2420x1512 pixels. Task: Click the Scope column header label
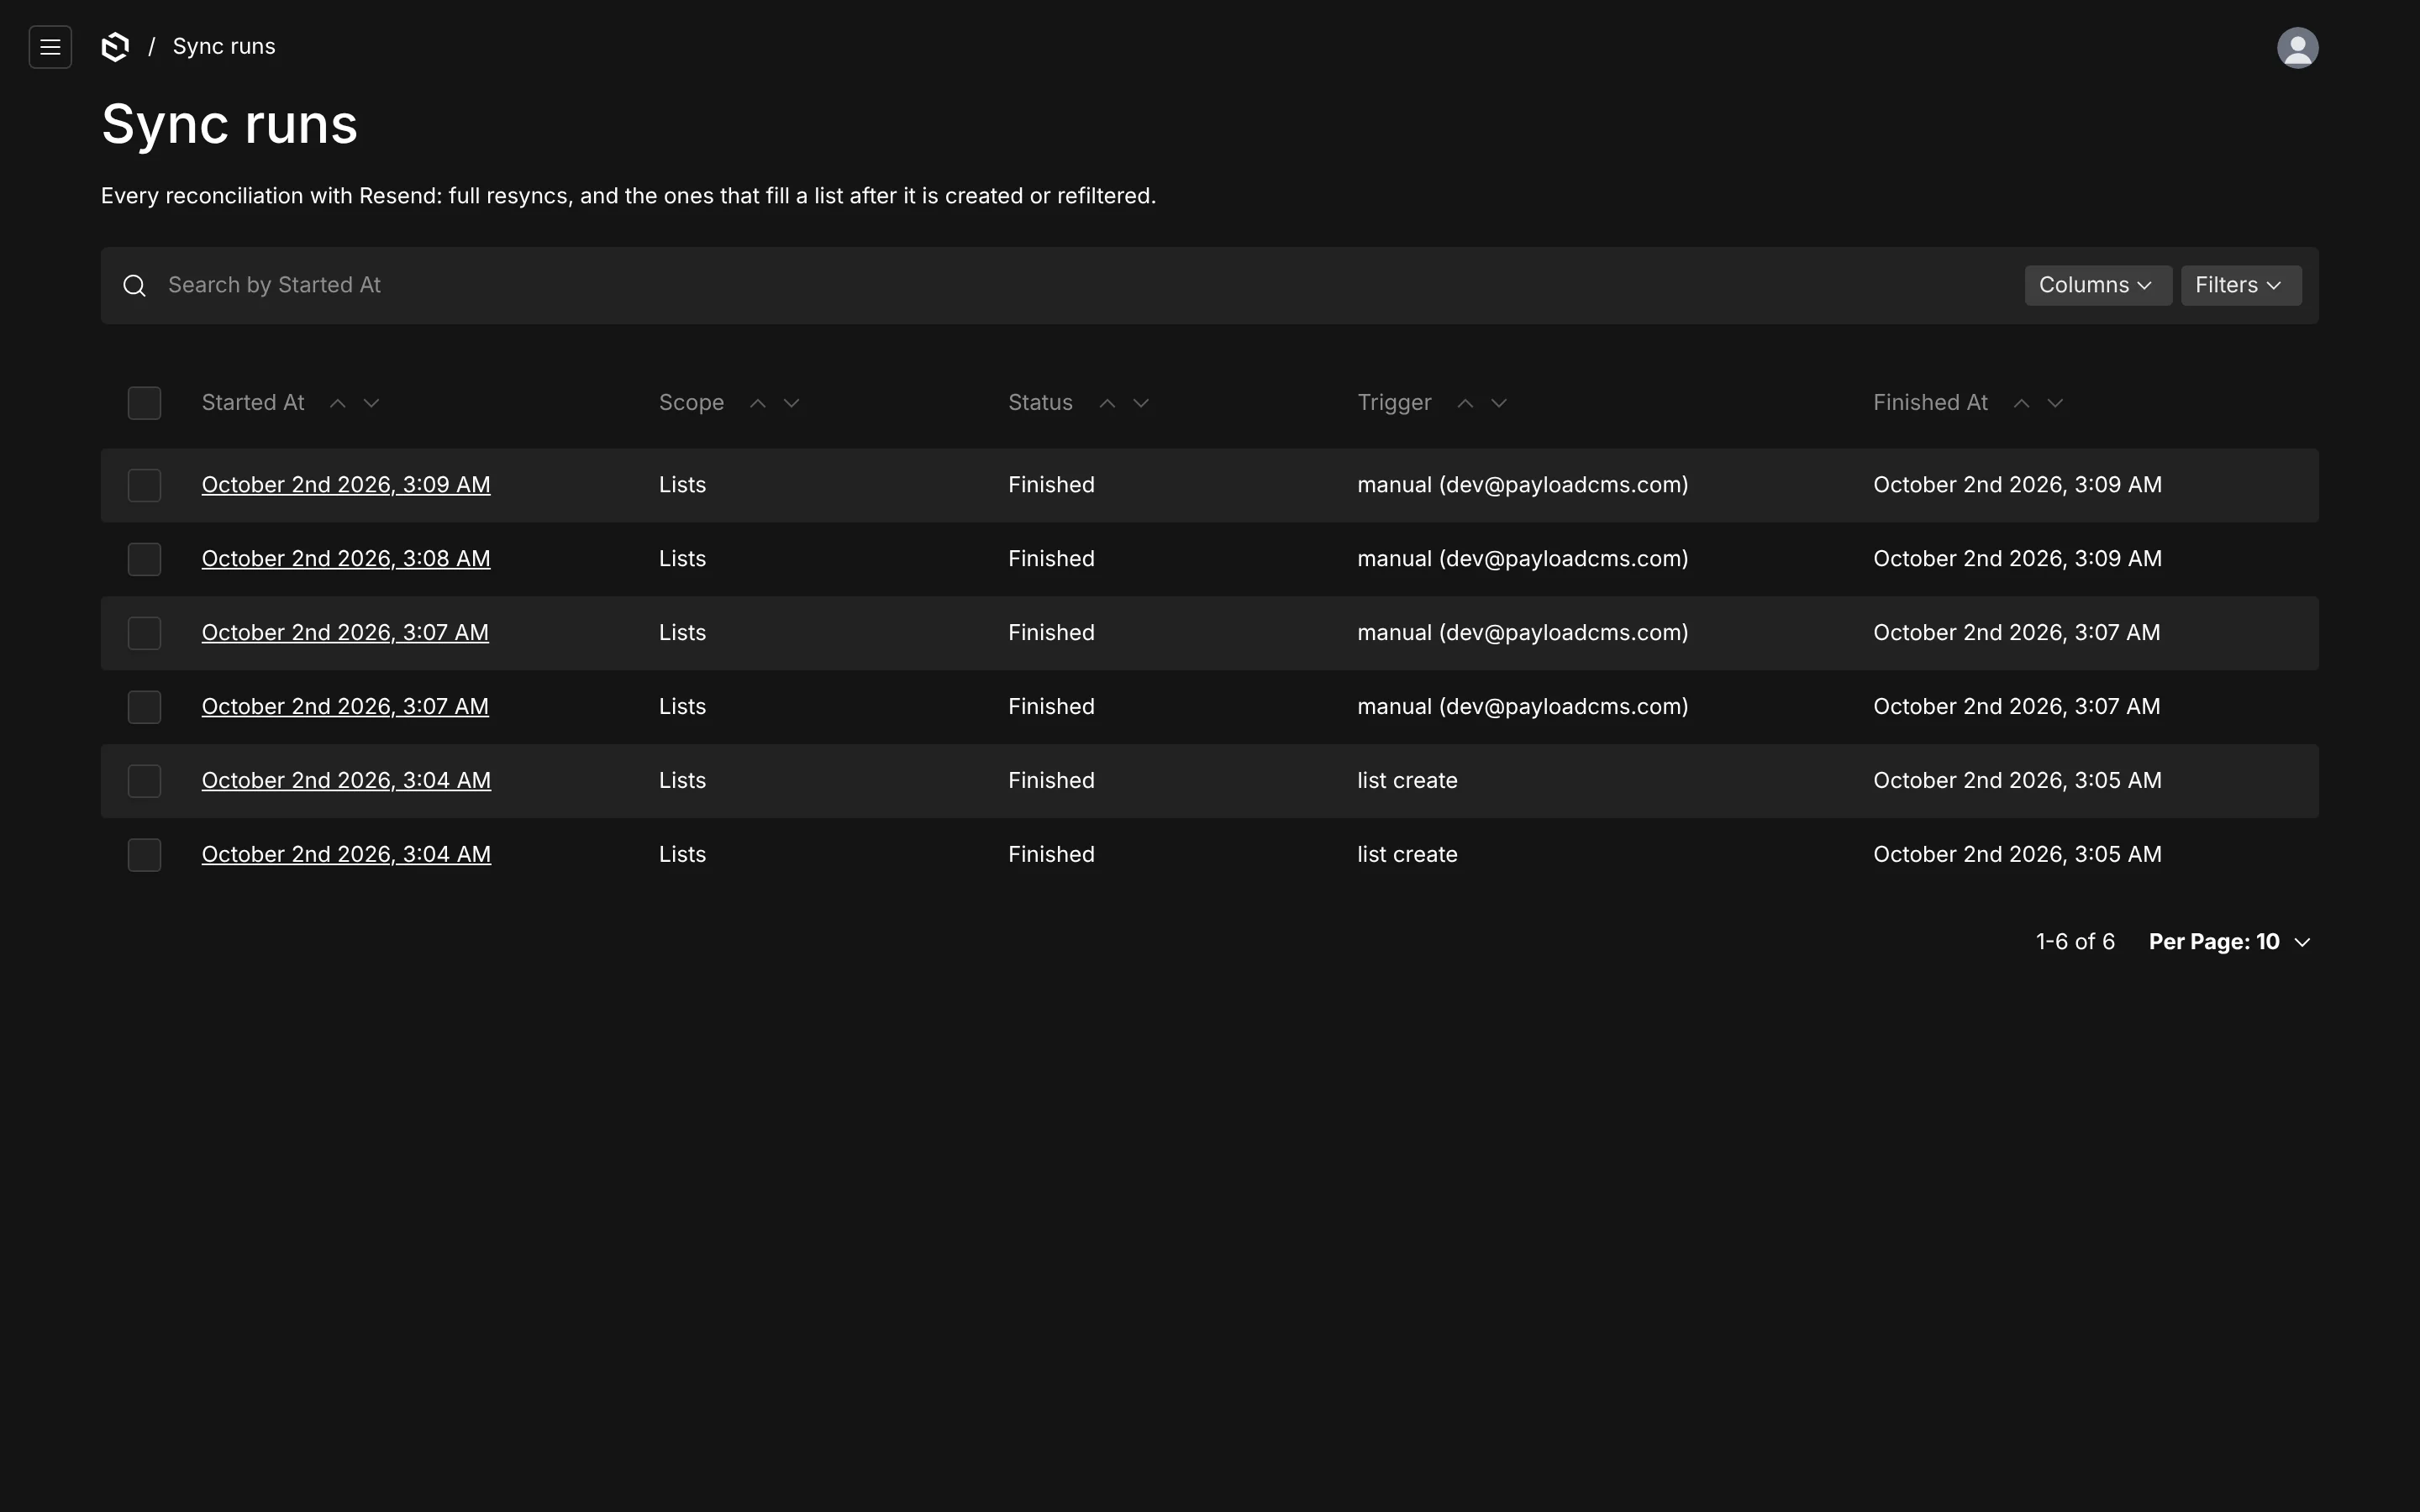pos(691,403)
